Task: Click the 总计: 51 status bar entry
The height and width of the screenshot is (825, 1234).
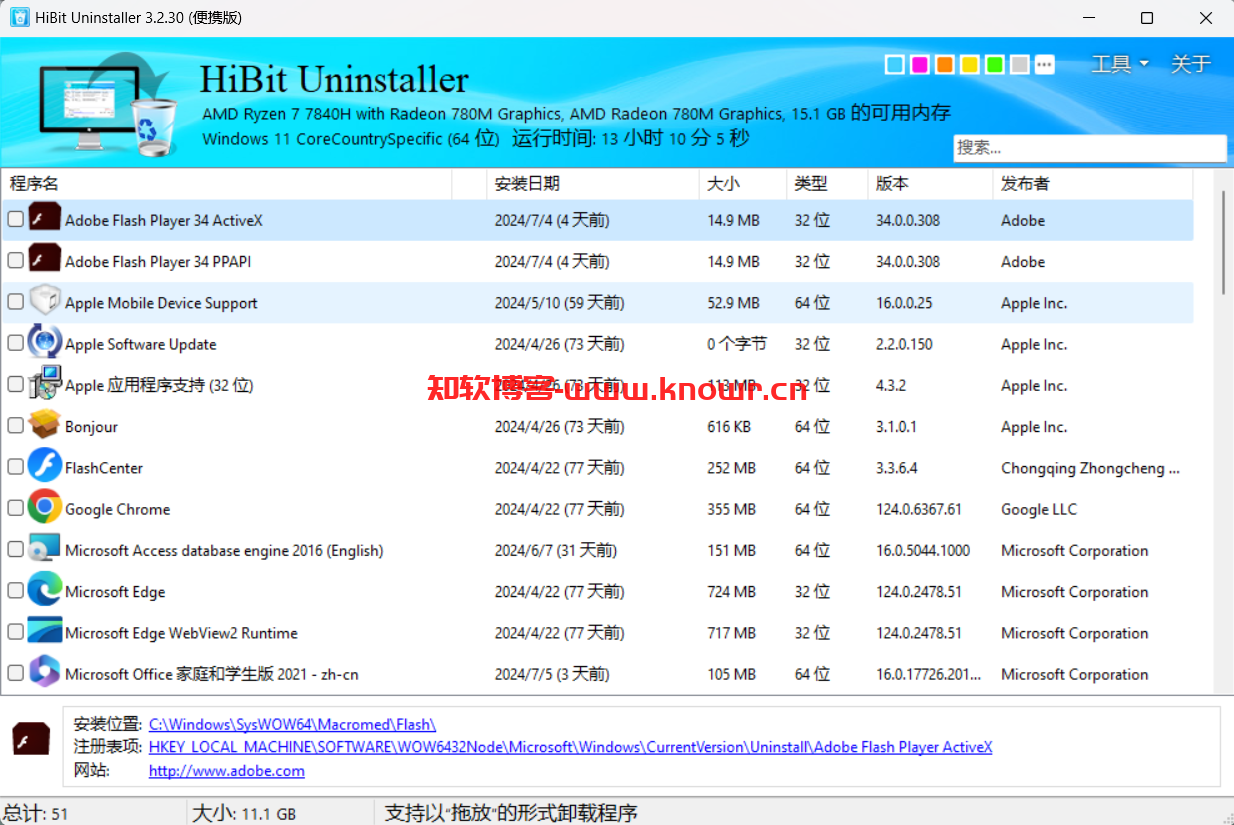Action: click(36, 813)
